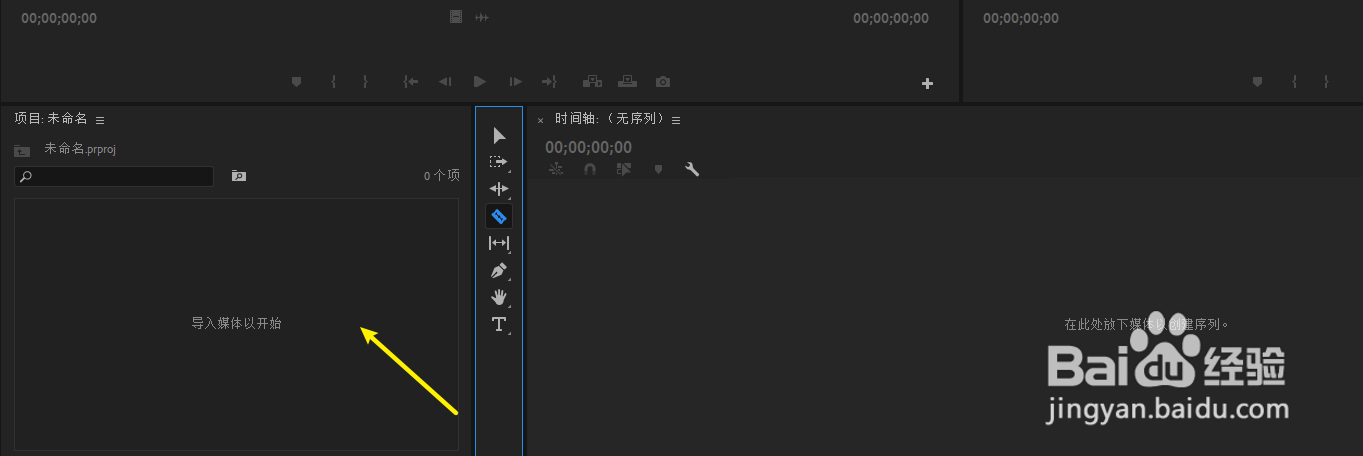This screenshot has height=456, width=1363.
Task: Toggle nest sequence insert mode in timeline
Action: 556,170
